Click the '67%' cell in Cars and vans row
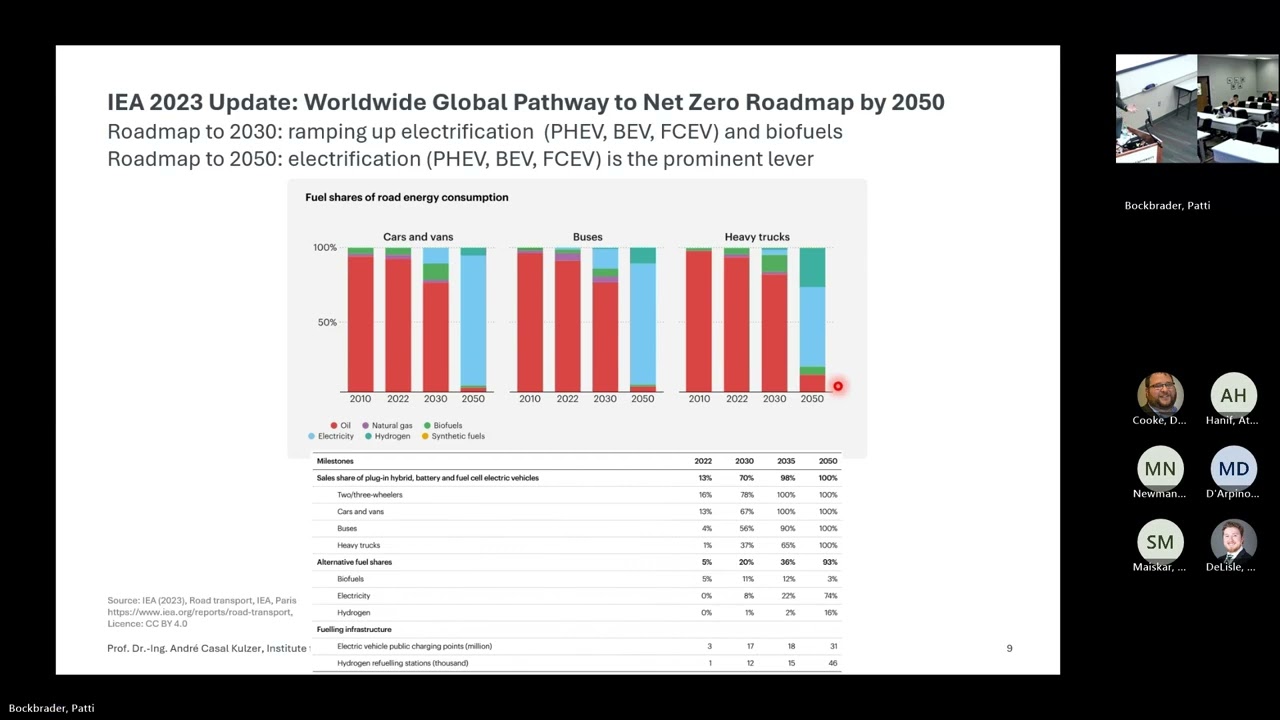 tap(746, 512)
